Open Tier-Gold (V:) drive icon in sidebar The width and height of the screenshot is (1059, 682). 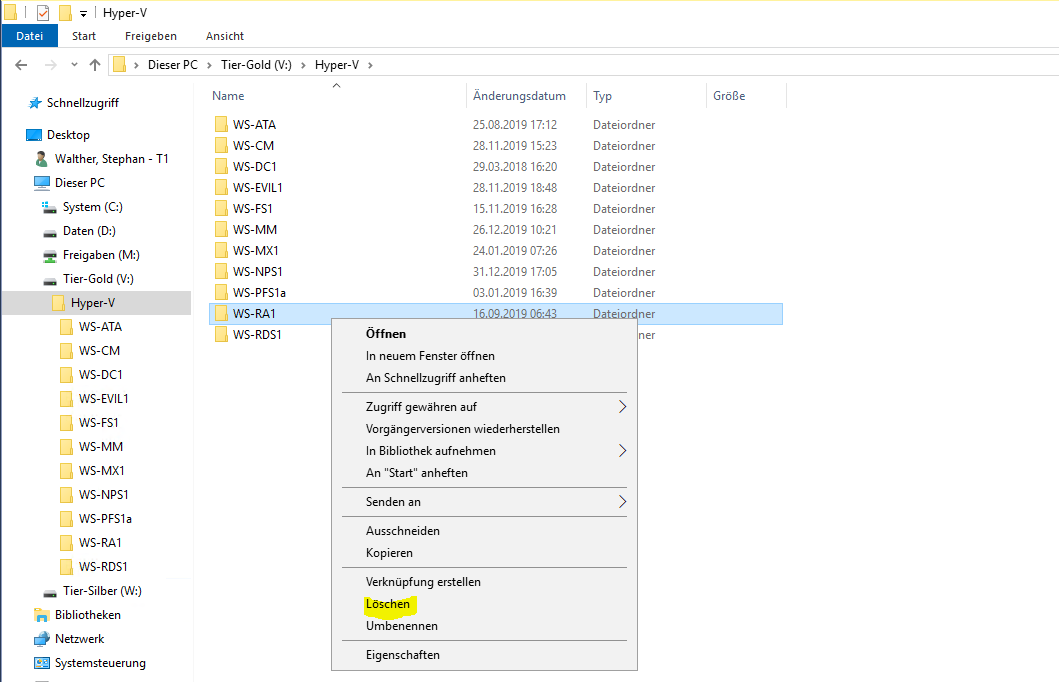49,280
